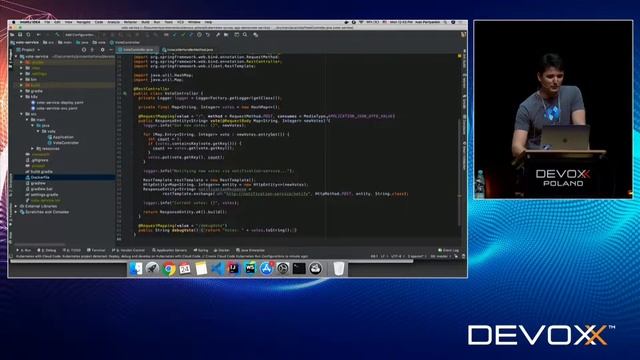Viewport: 640px width, 360px height.
Task: Open the Terminal tool window button
Action: coord(96,250)
